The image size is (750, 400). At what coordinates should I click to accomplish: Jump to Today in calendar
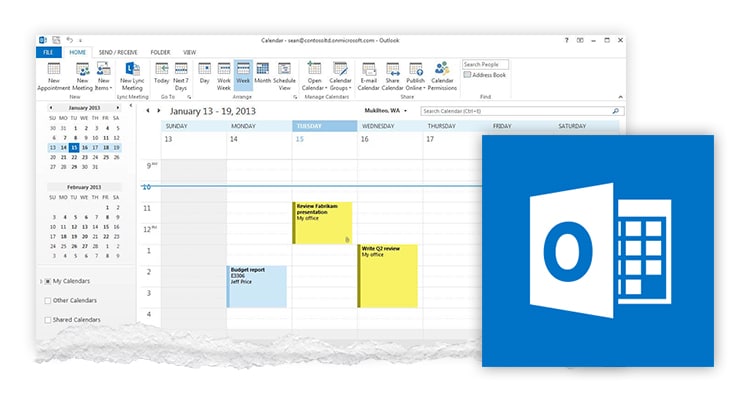click(162, 74)
